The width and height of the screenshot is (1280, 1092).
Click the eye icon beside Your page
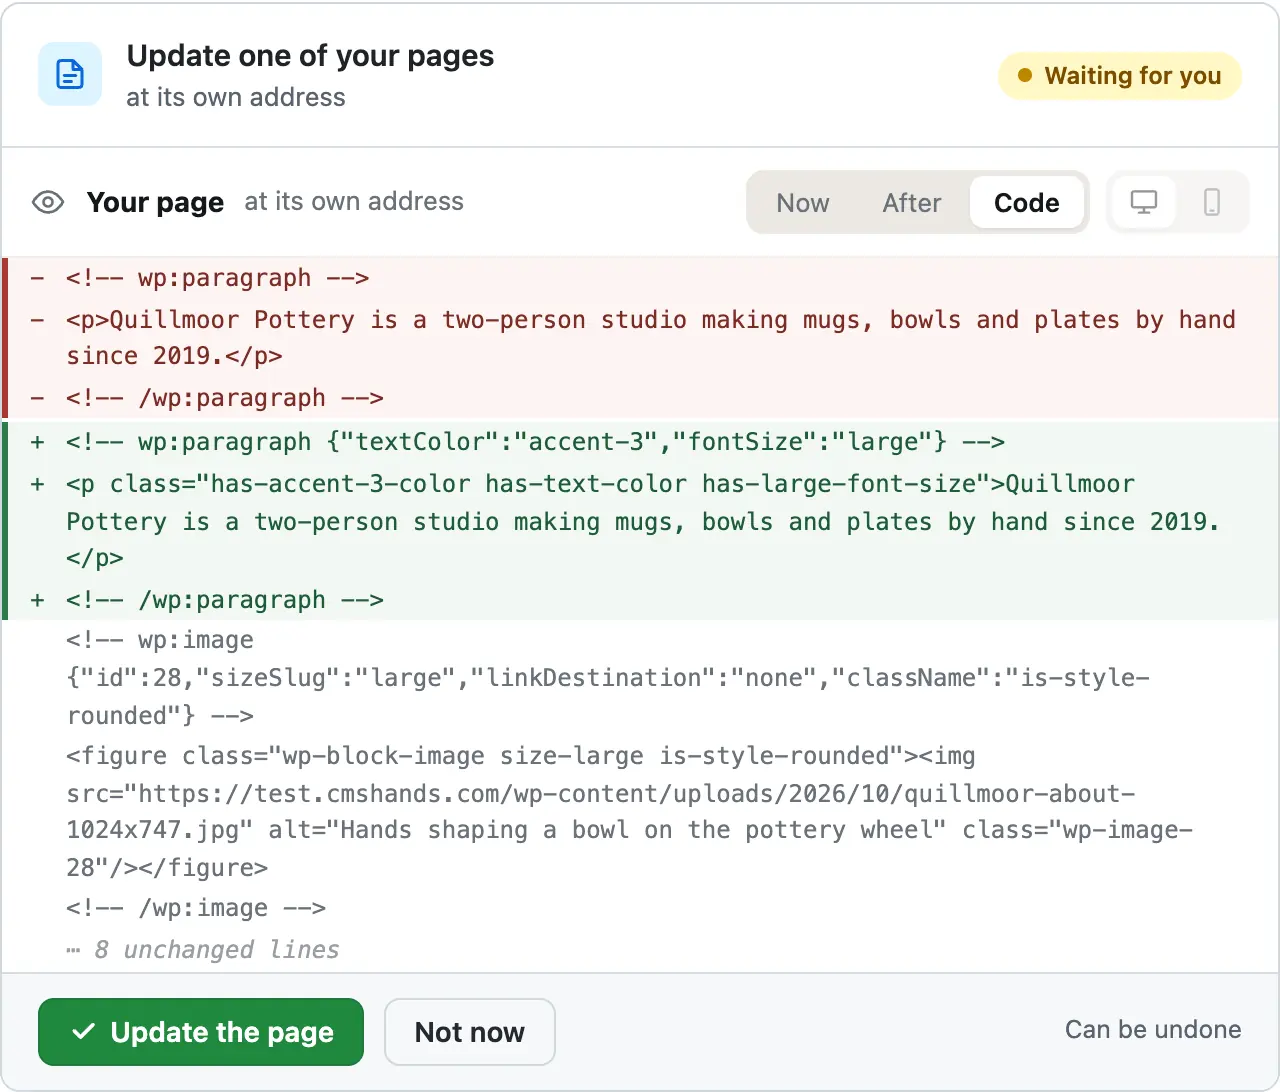click(48, 202)
